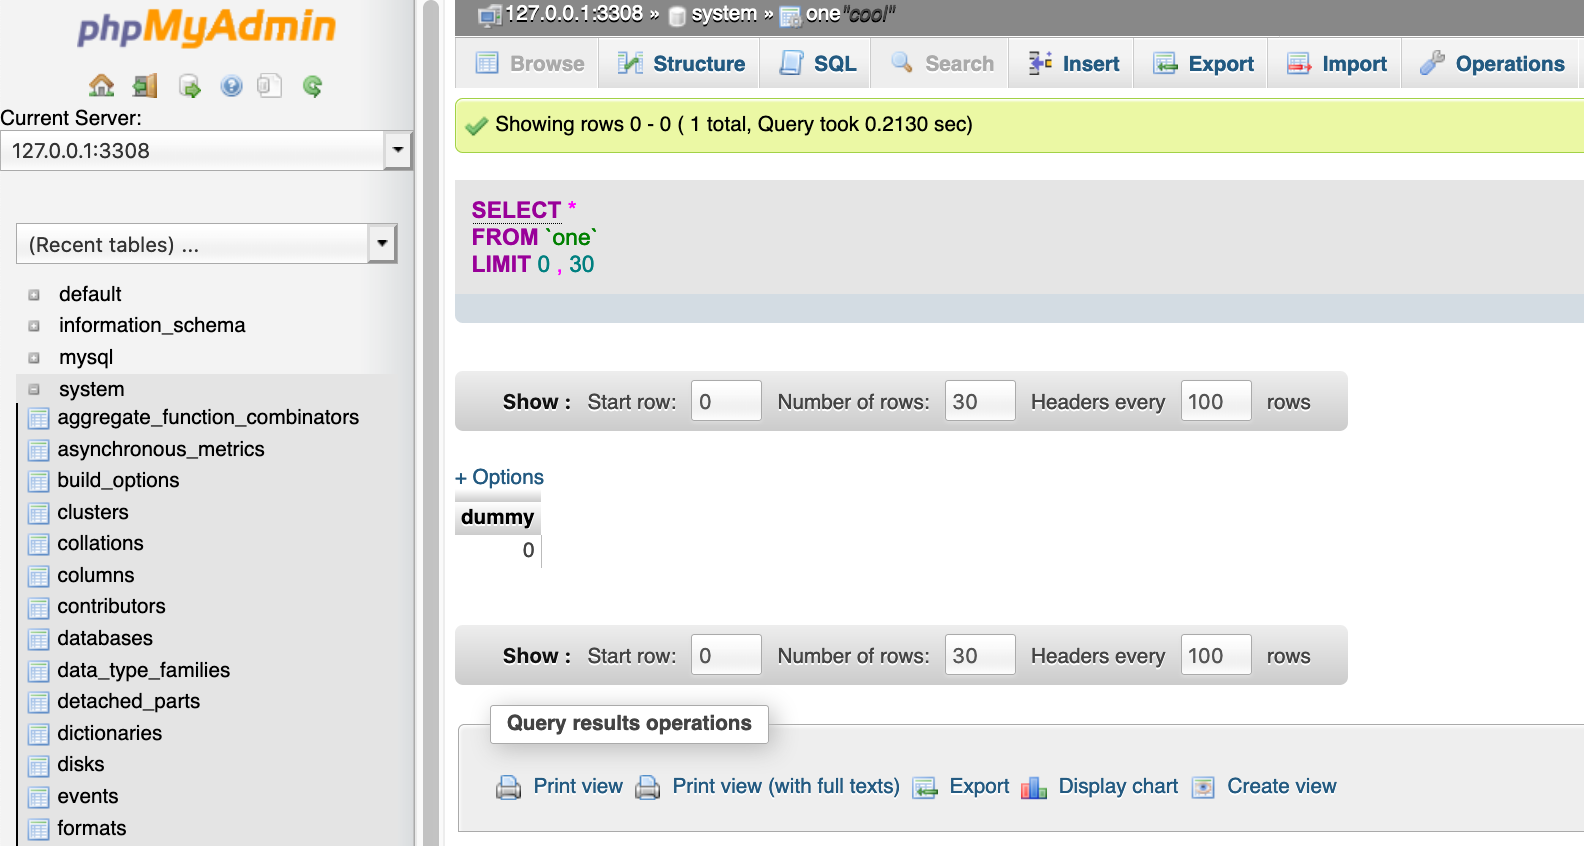Open the Insert tab
The image size is (1584, 846).
point(1072,63)
